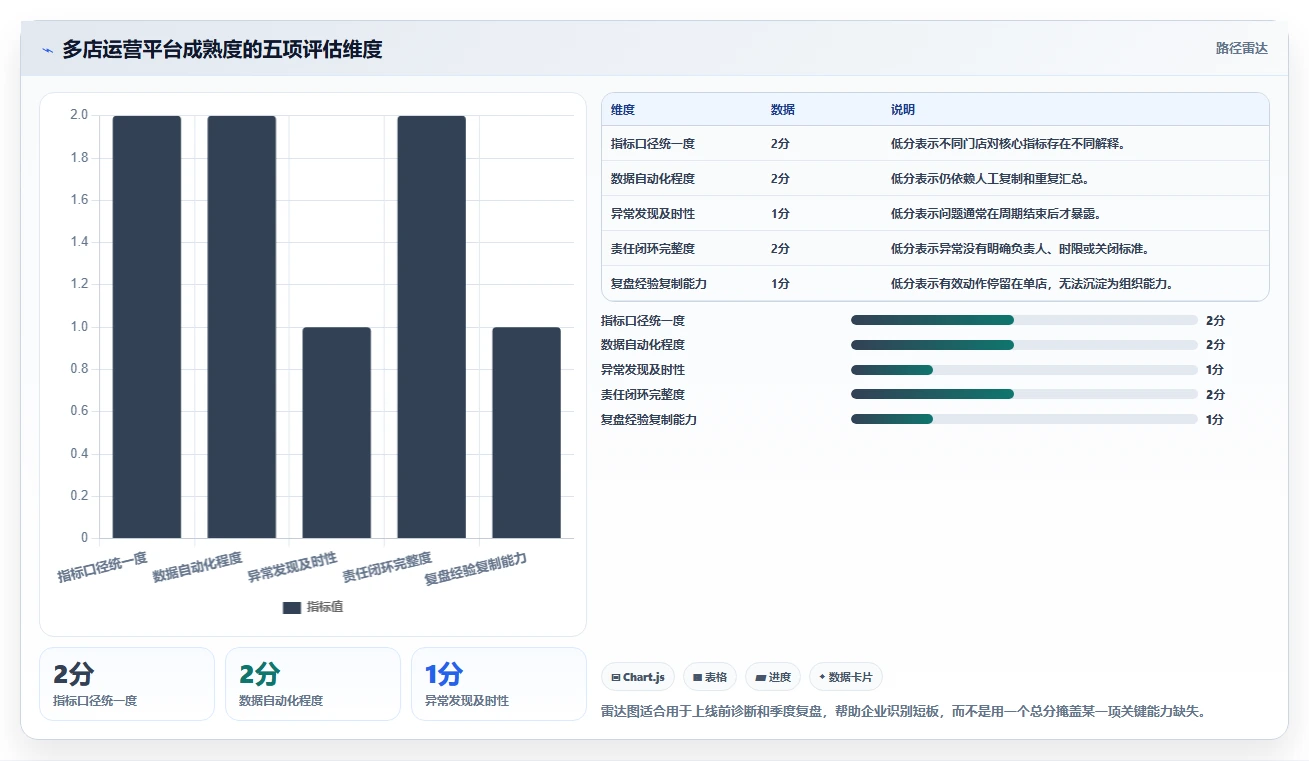Viewport: 1309px width, 761px height.
Task: Click description 低分表示仍依赖人工复制和重复汇总。
Action: (990, 179)
